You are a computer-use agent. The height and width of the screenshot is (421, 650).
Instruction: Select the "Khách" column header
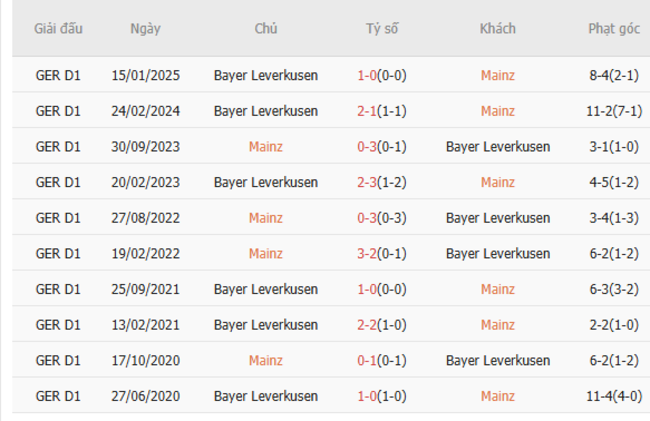(497, 28)
